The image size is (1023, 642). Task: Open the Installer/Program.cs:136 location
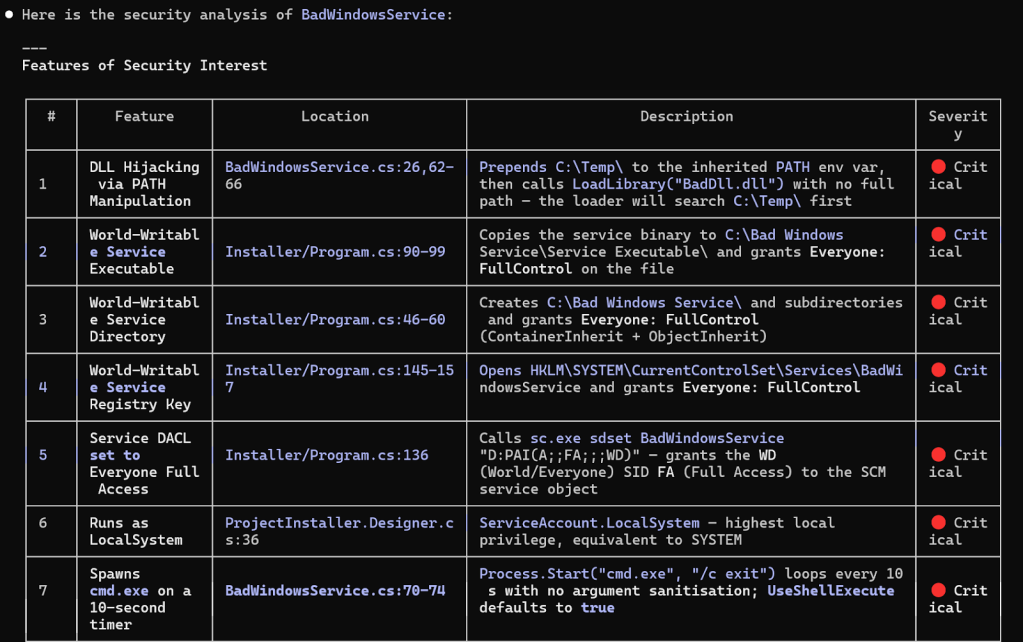326,455
